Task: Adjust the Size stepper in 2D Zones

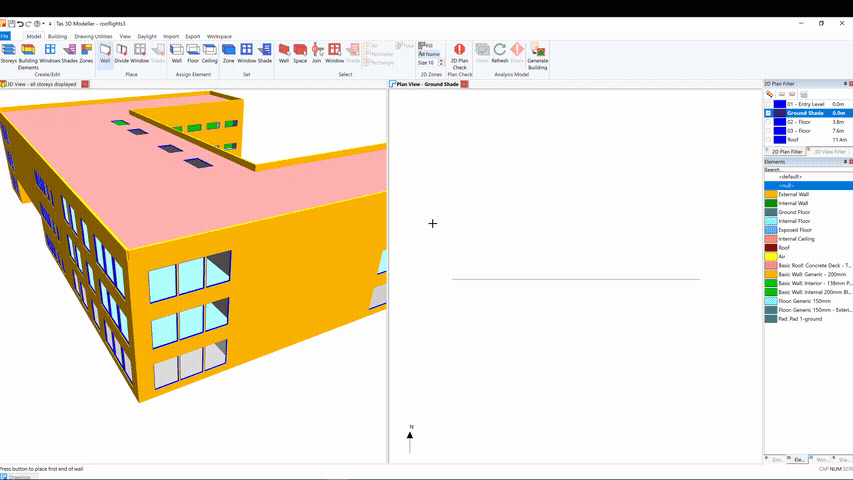Action: (441, 63)
